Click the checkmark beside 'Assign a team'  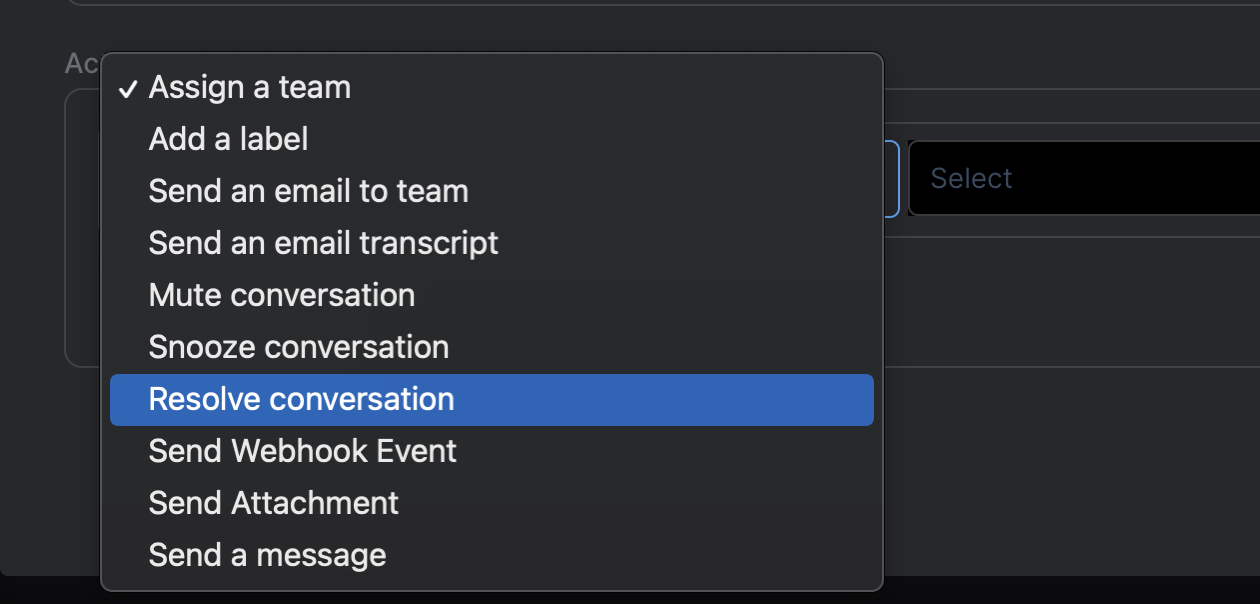point(128,88)
